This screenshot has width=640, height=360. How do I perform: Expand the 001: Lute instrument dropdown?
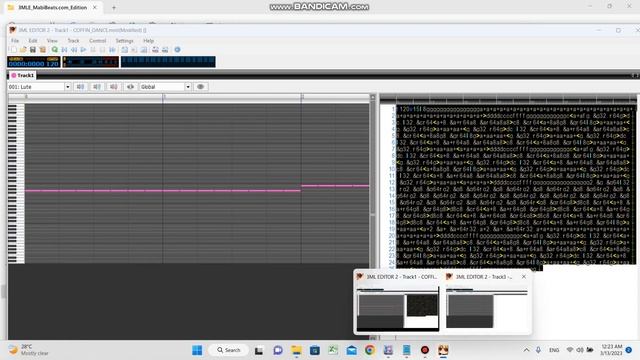pyautogui.click(x=67, y=87)
